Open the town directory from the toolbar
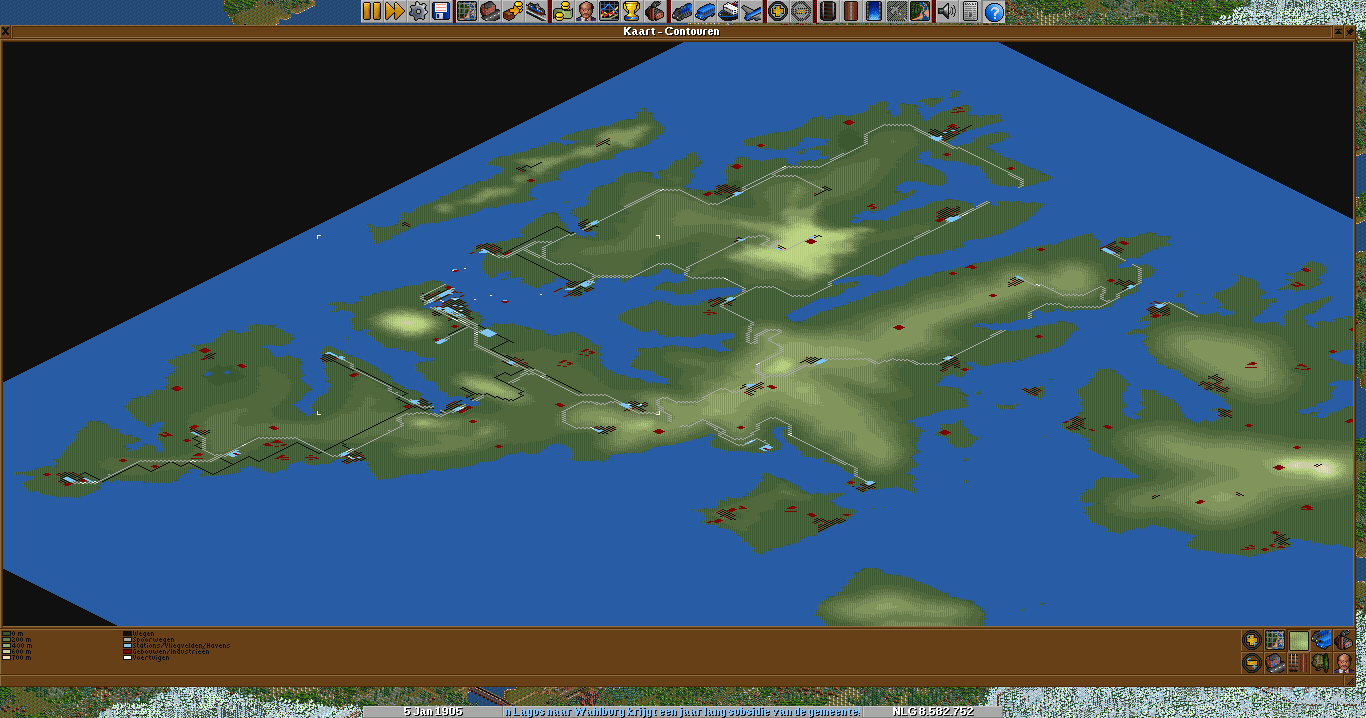Viewport: 1366px width, 718px height. click(x=490, y=11)
